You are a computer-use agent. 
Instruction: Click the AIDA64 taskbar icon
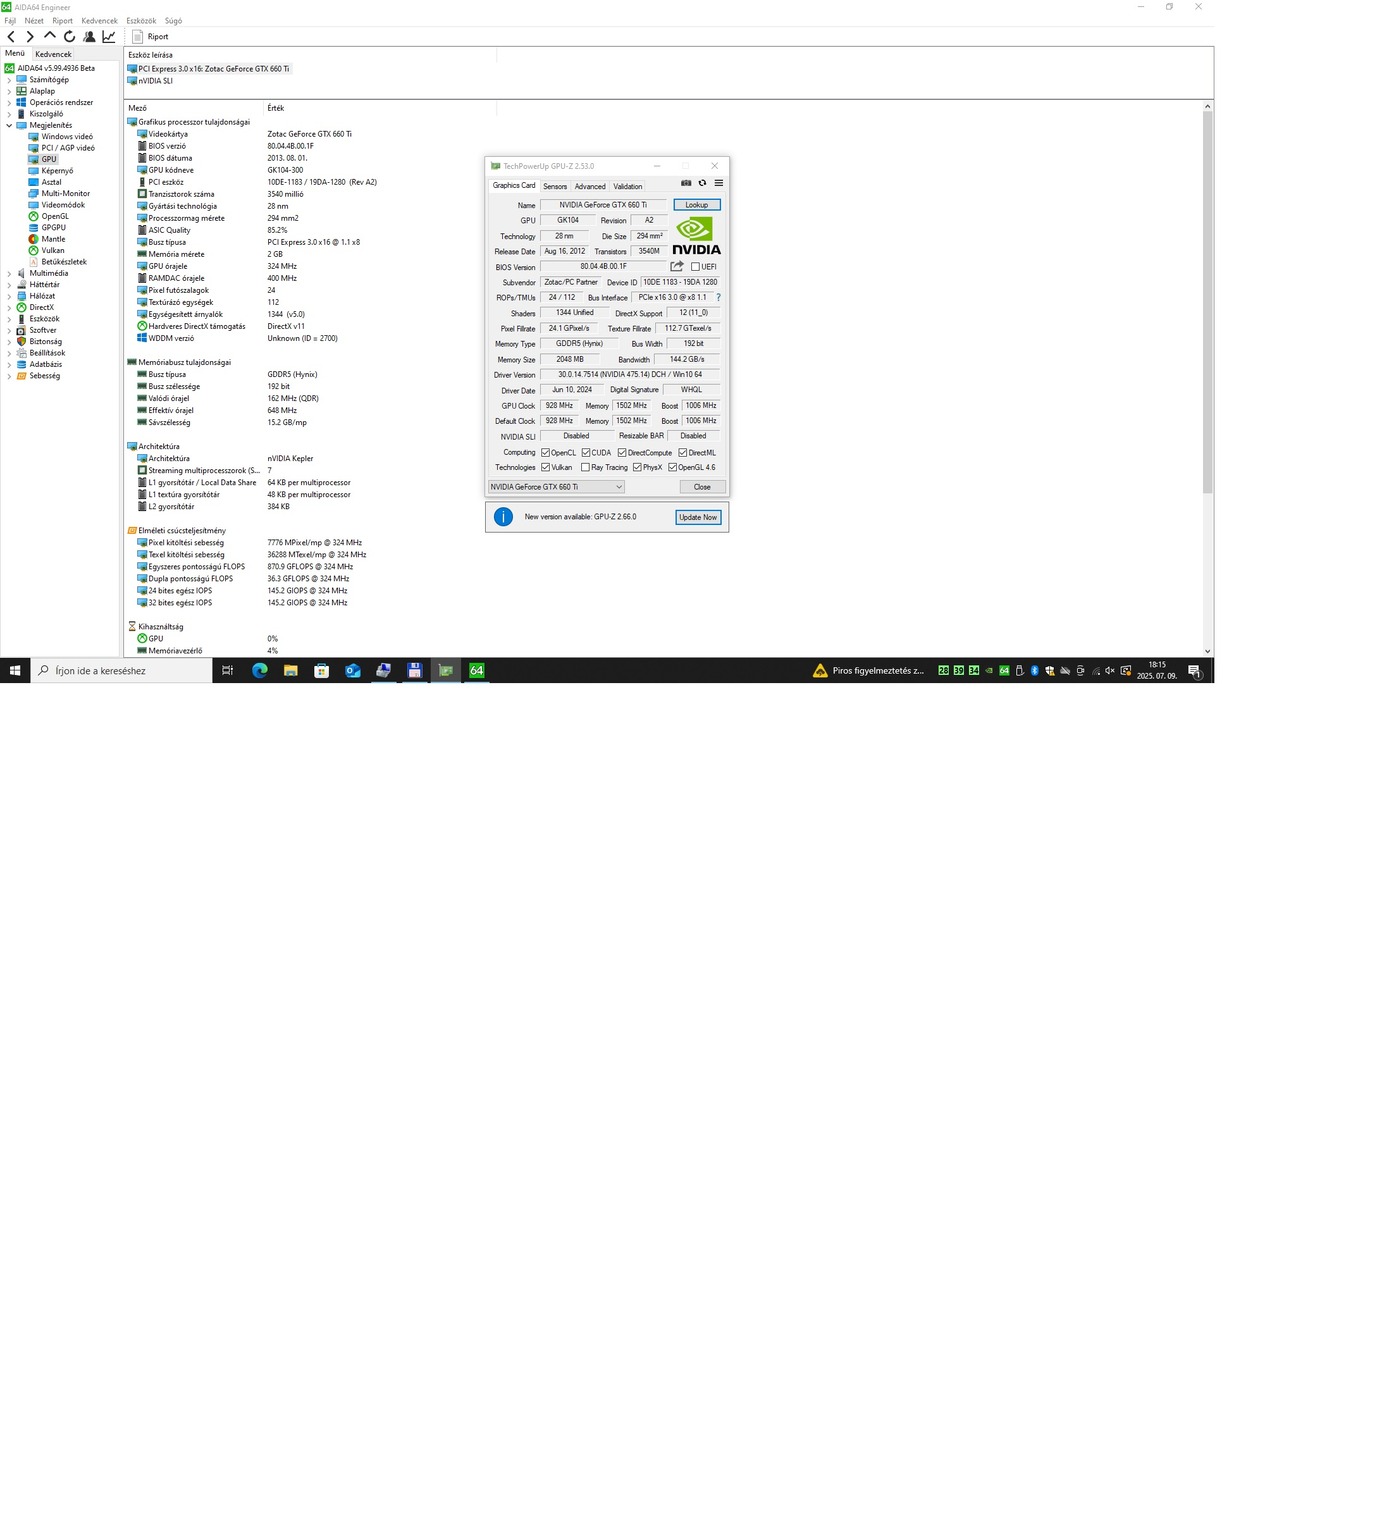[477, 671]
